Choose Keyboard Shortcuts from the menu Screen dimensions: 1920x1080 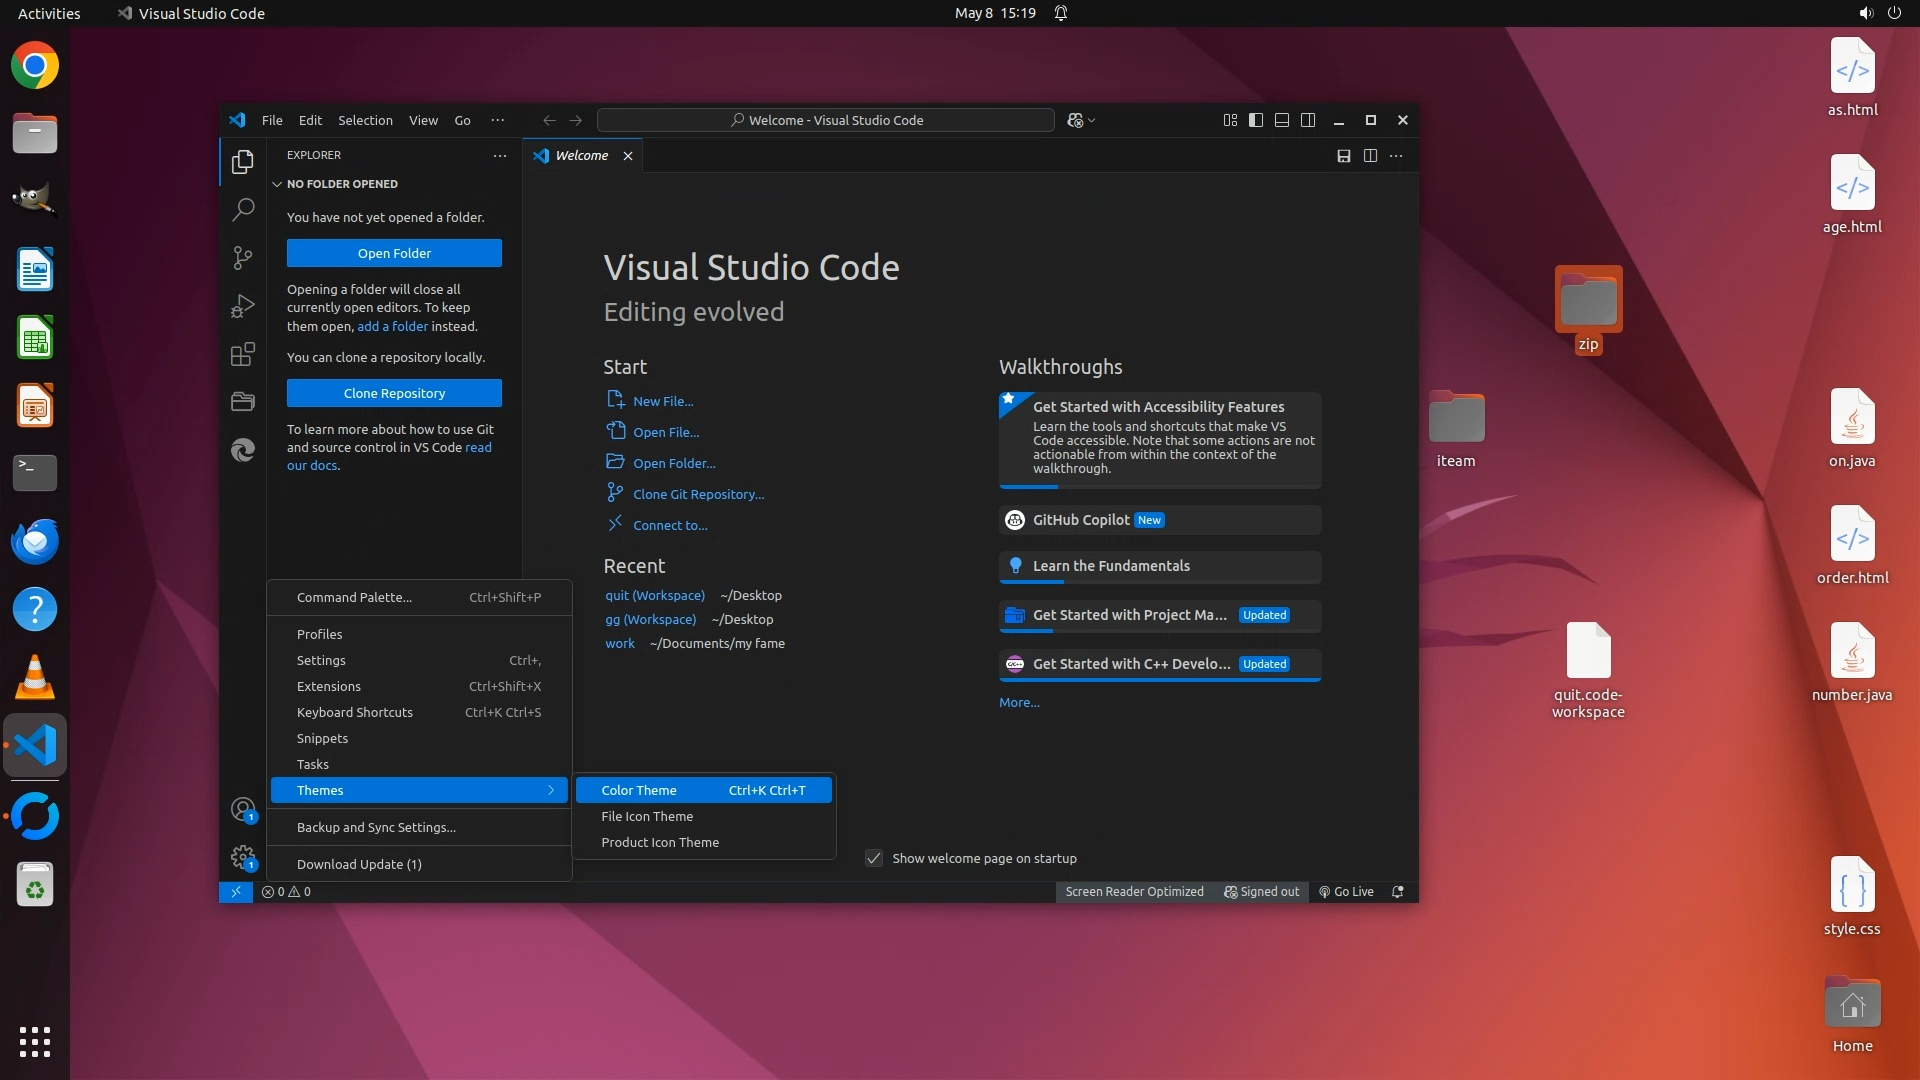[x=355, y=712]
